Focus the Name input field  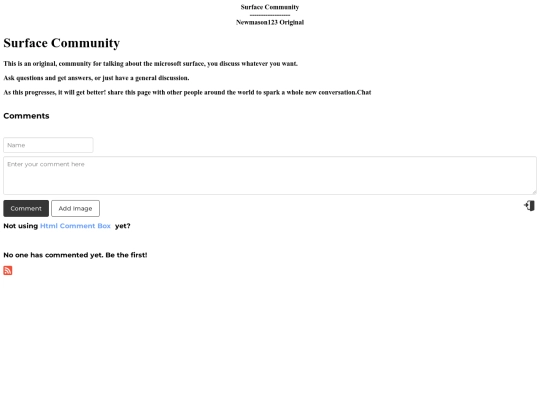(x=48, y=145)
